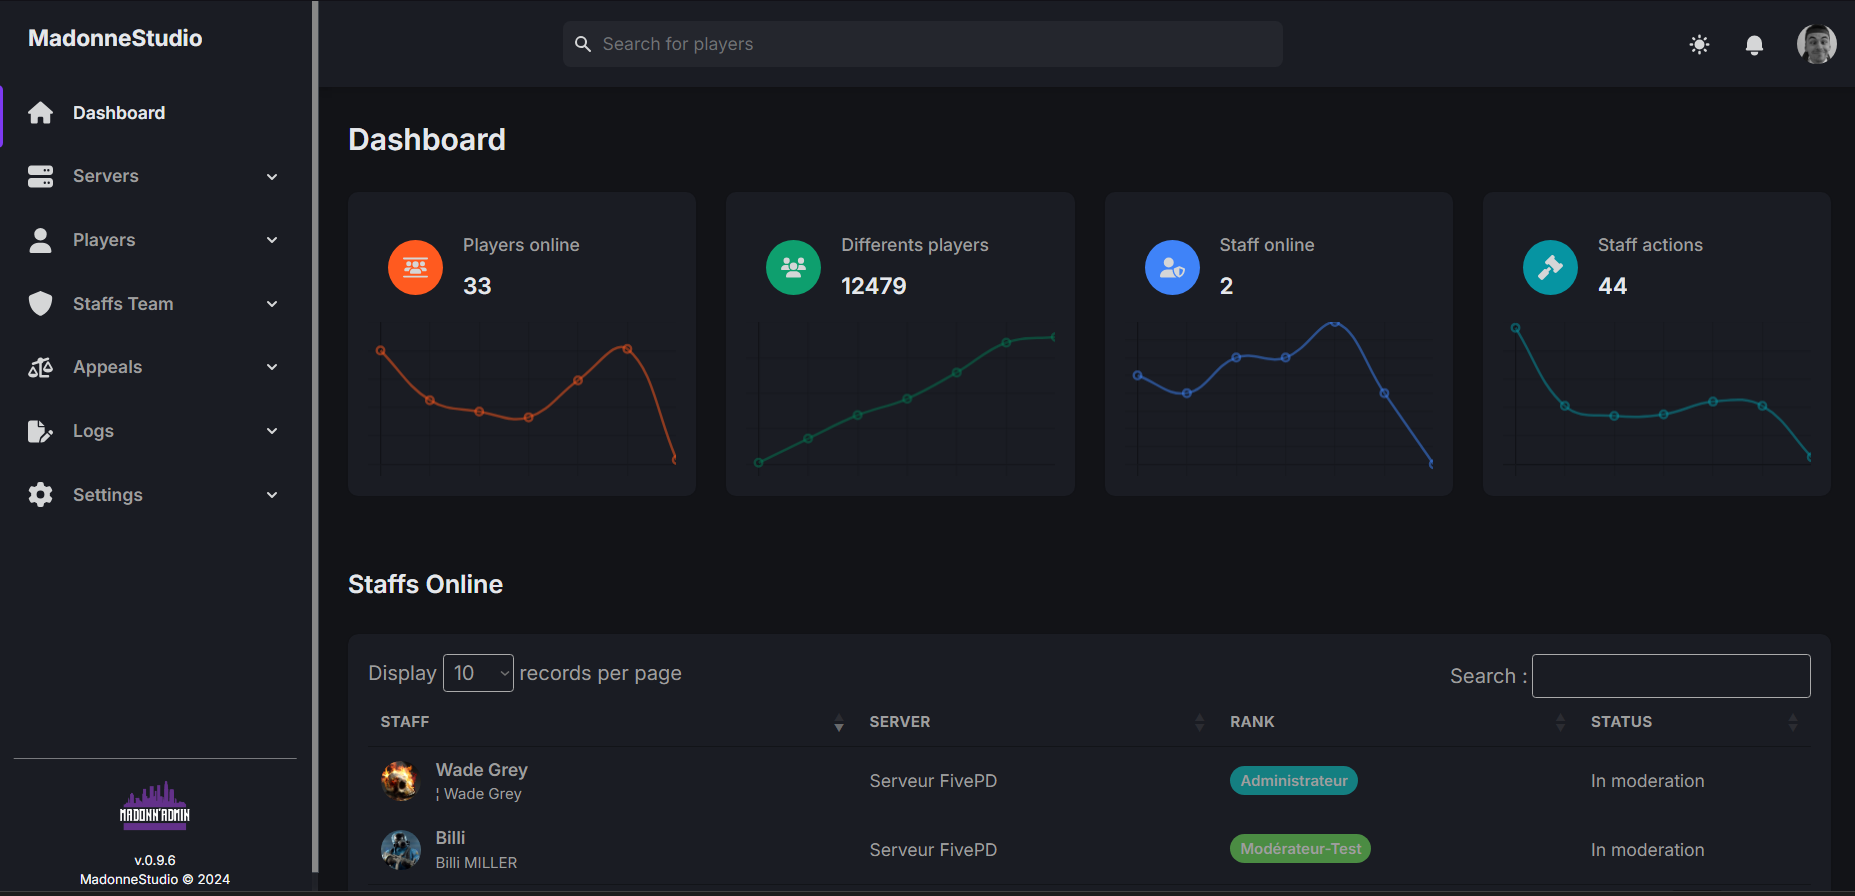Expand the Staffs Team menu
1855x896 pixels.
(x=153, y=304)
